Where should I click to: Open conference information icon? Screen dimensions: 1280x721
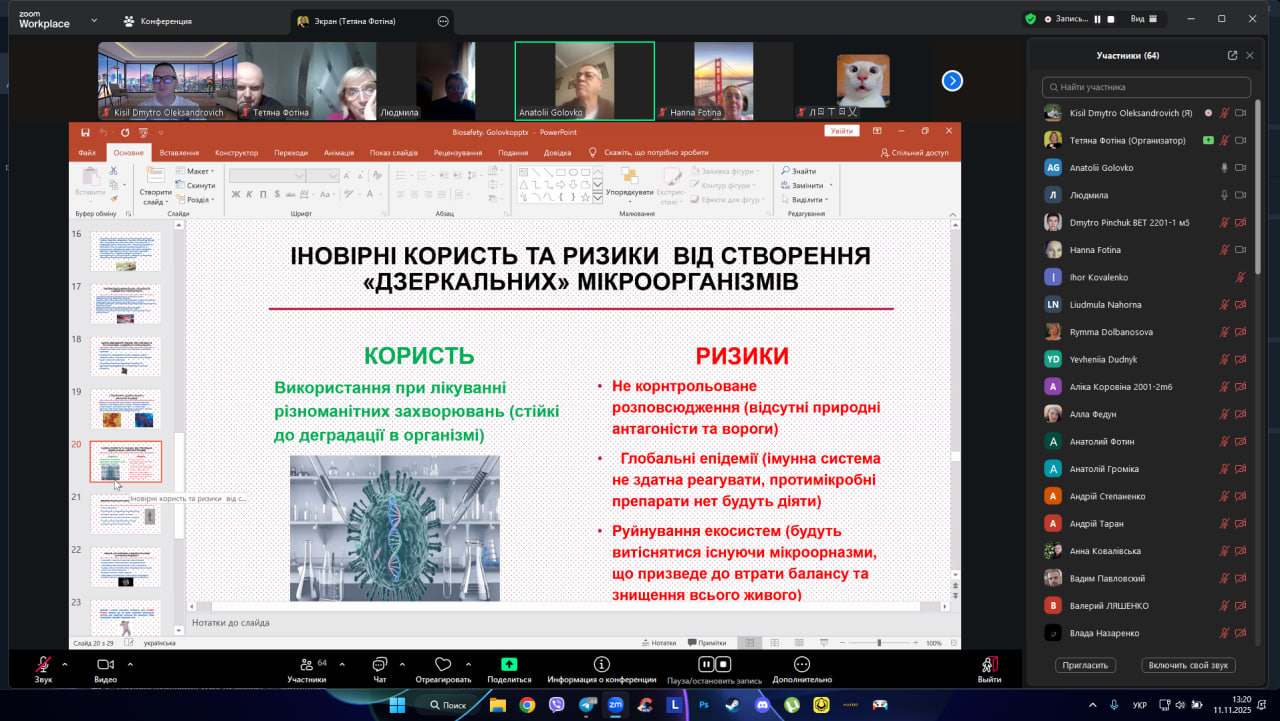click(601, 665)
